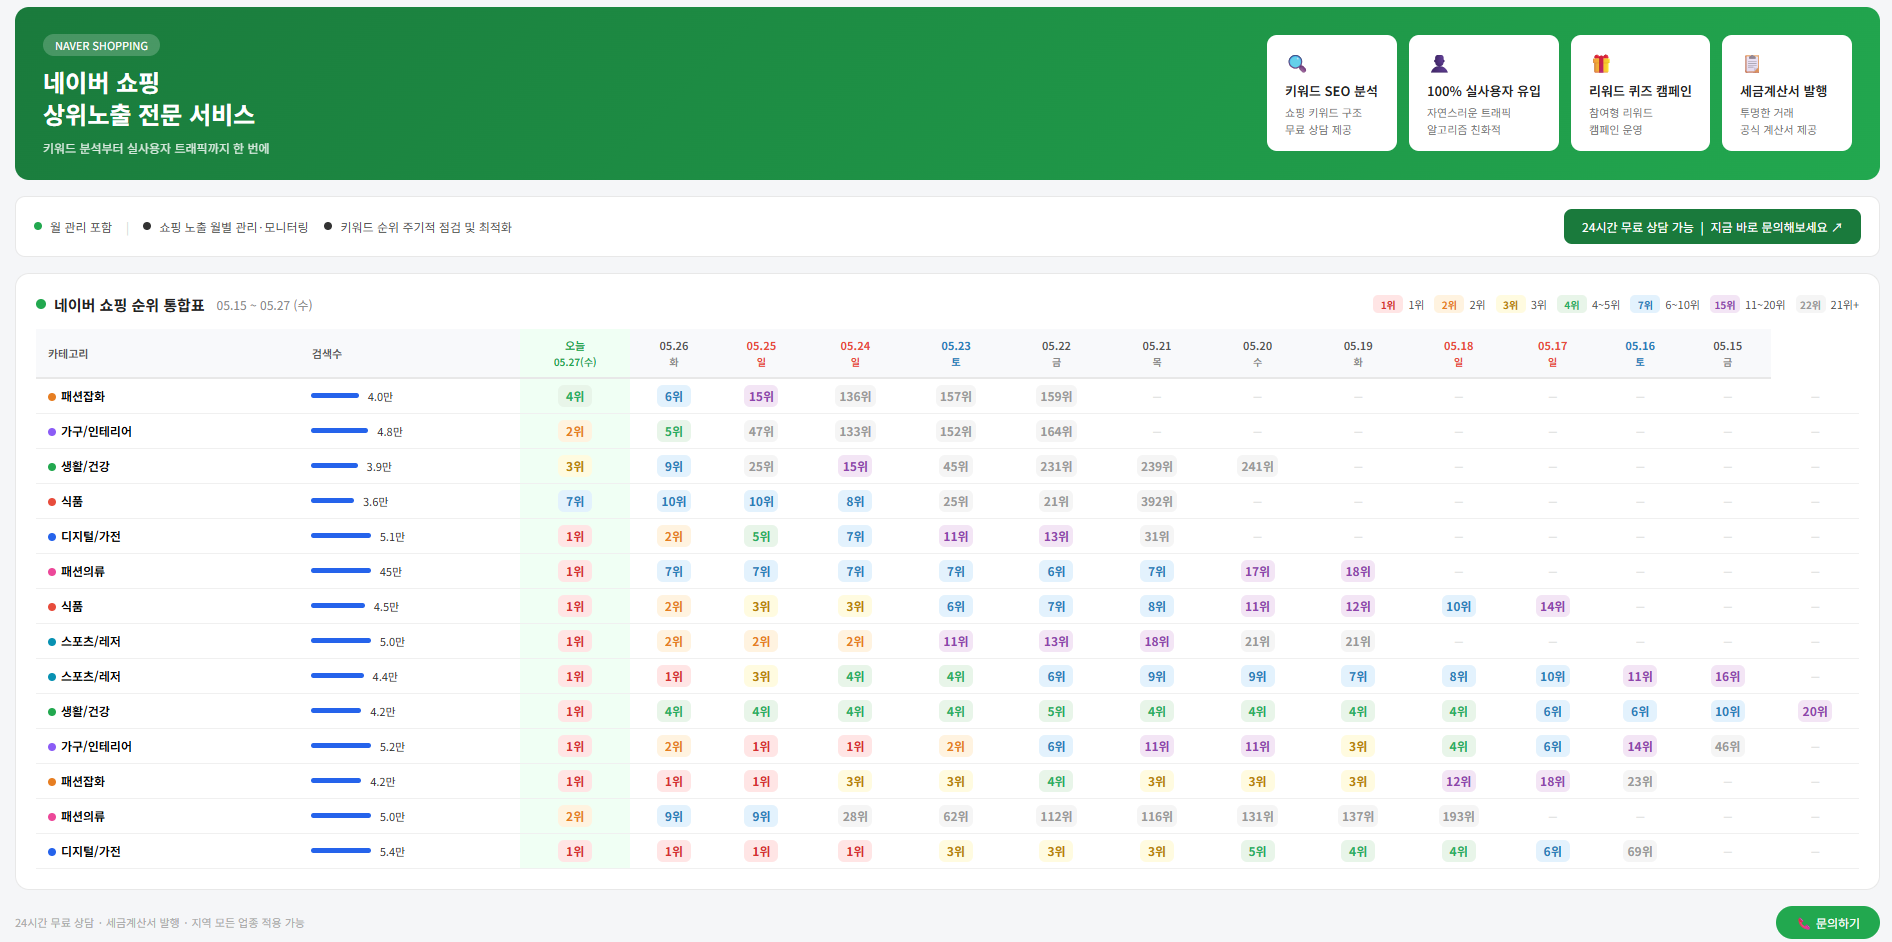Click the purple 15위 legend badge
1892x942 pixels.
(x=1724, y=305)
